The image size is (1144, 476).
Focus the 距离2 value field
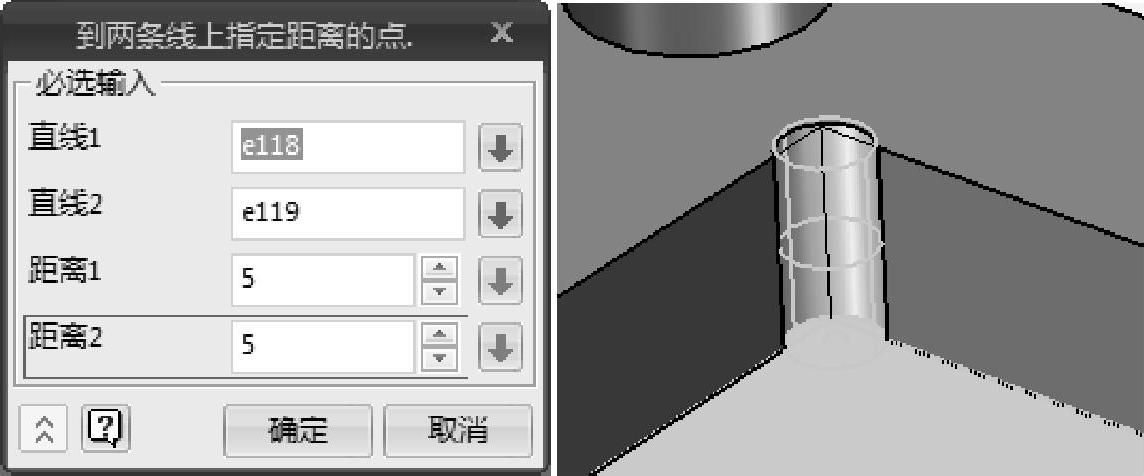323,347
